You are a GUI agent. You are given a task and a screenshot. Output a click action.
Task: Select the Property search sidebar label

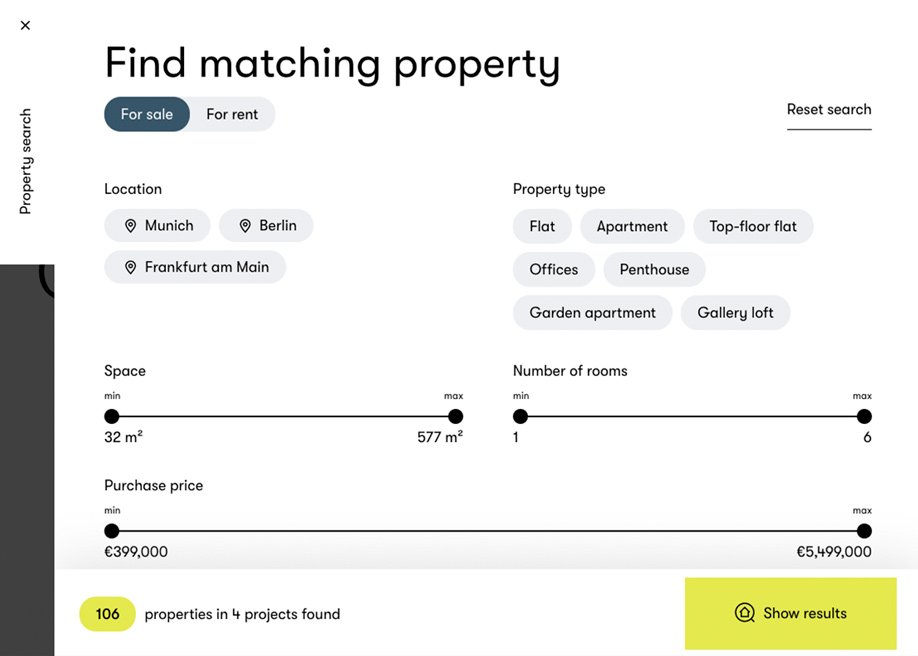coord(24,160)
